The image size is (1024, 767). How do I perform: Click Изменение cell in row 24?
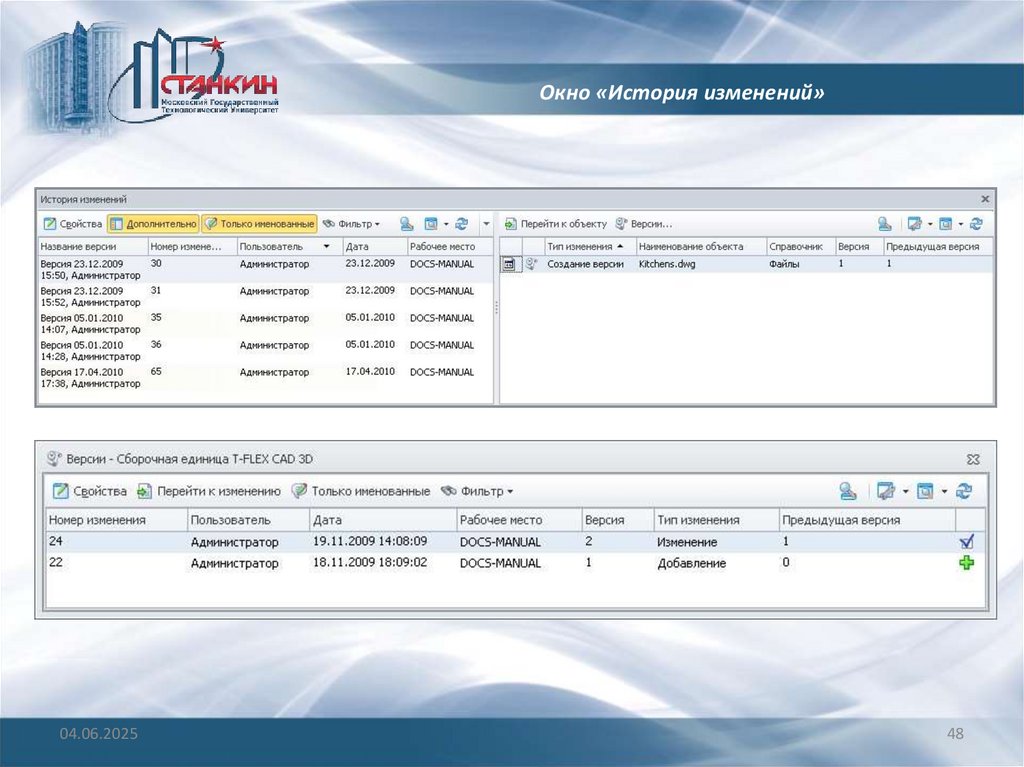(687, 542)
